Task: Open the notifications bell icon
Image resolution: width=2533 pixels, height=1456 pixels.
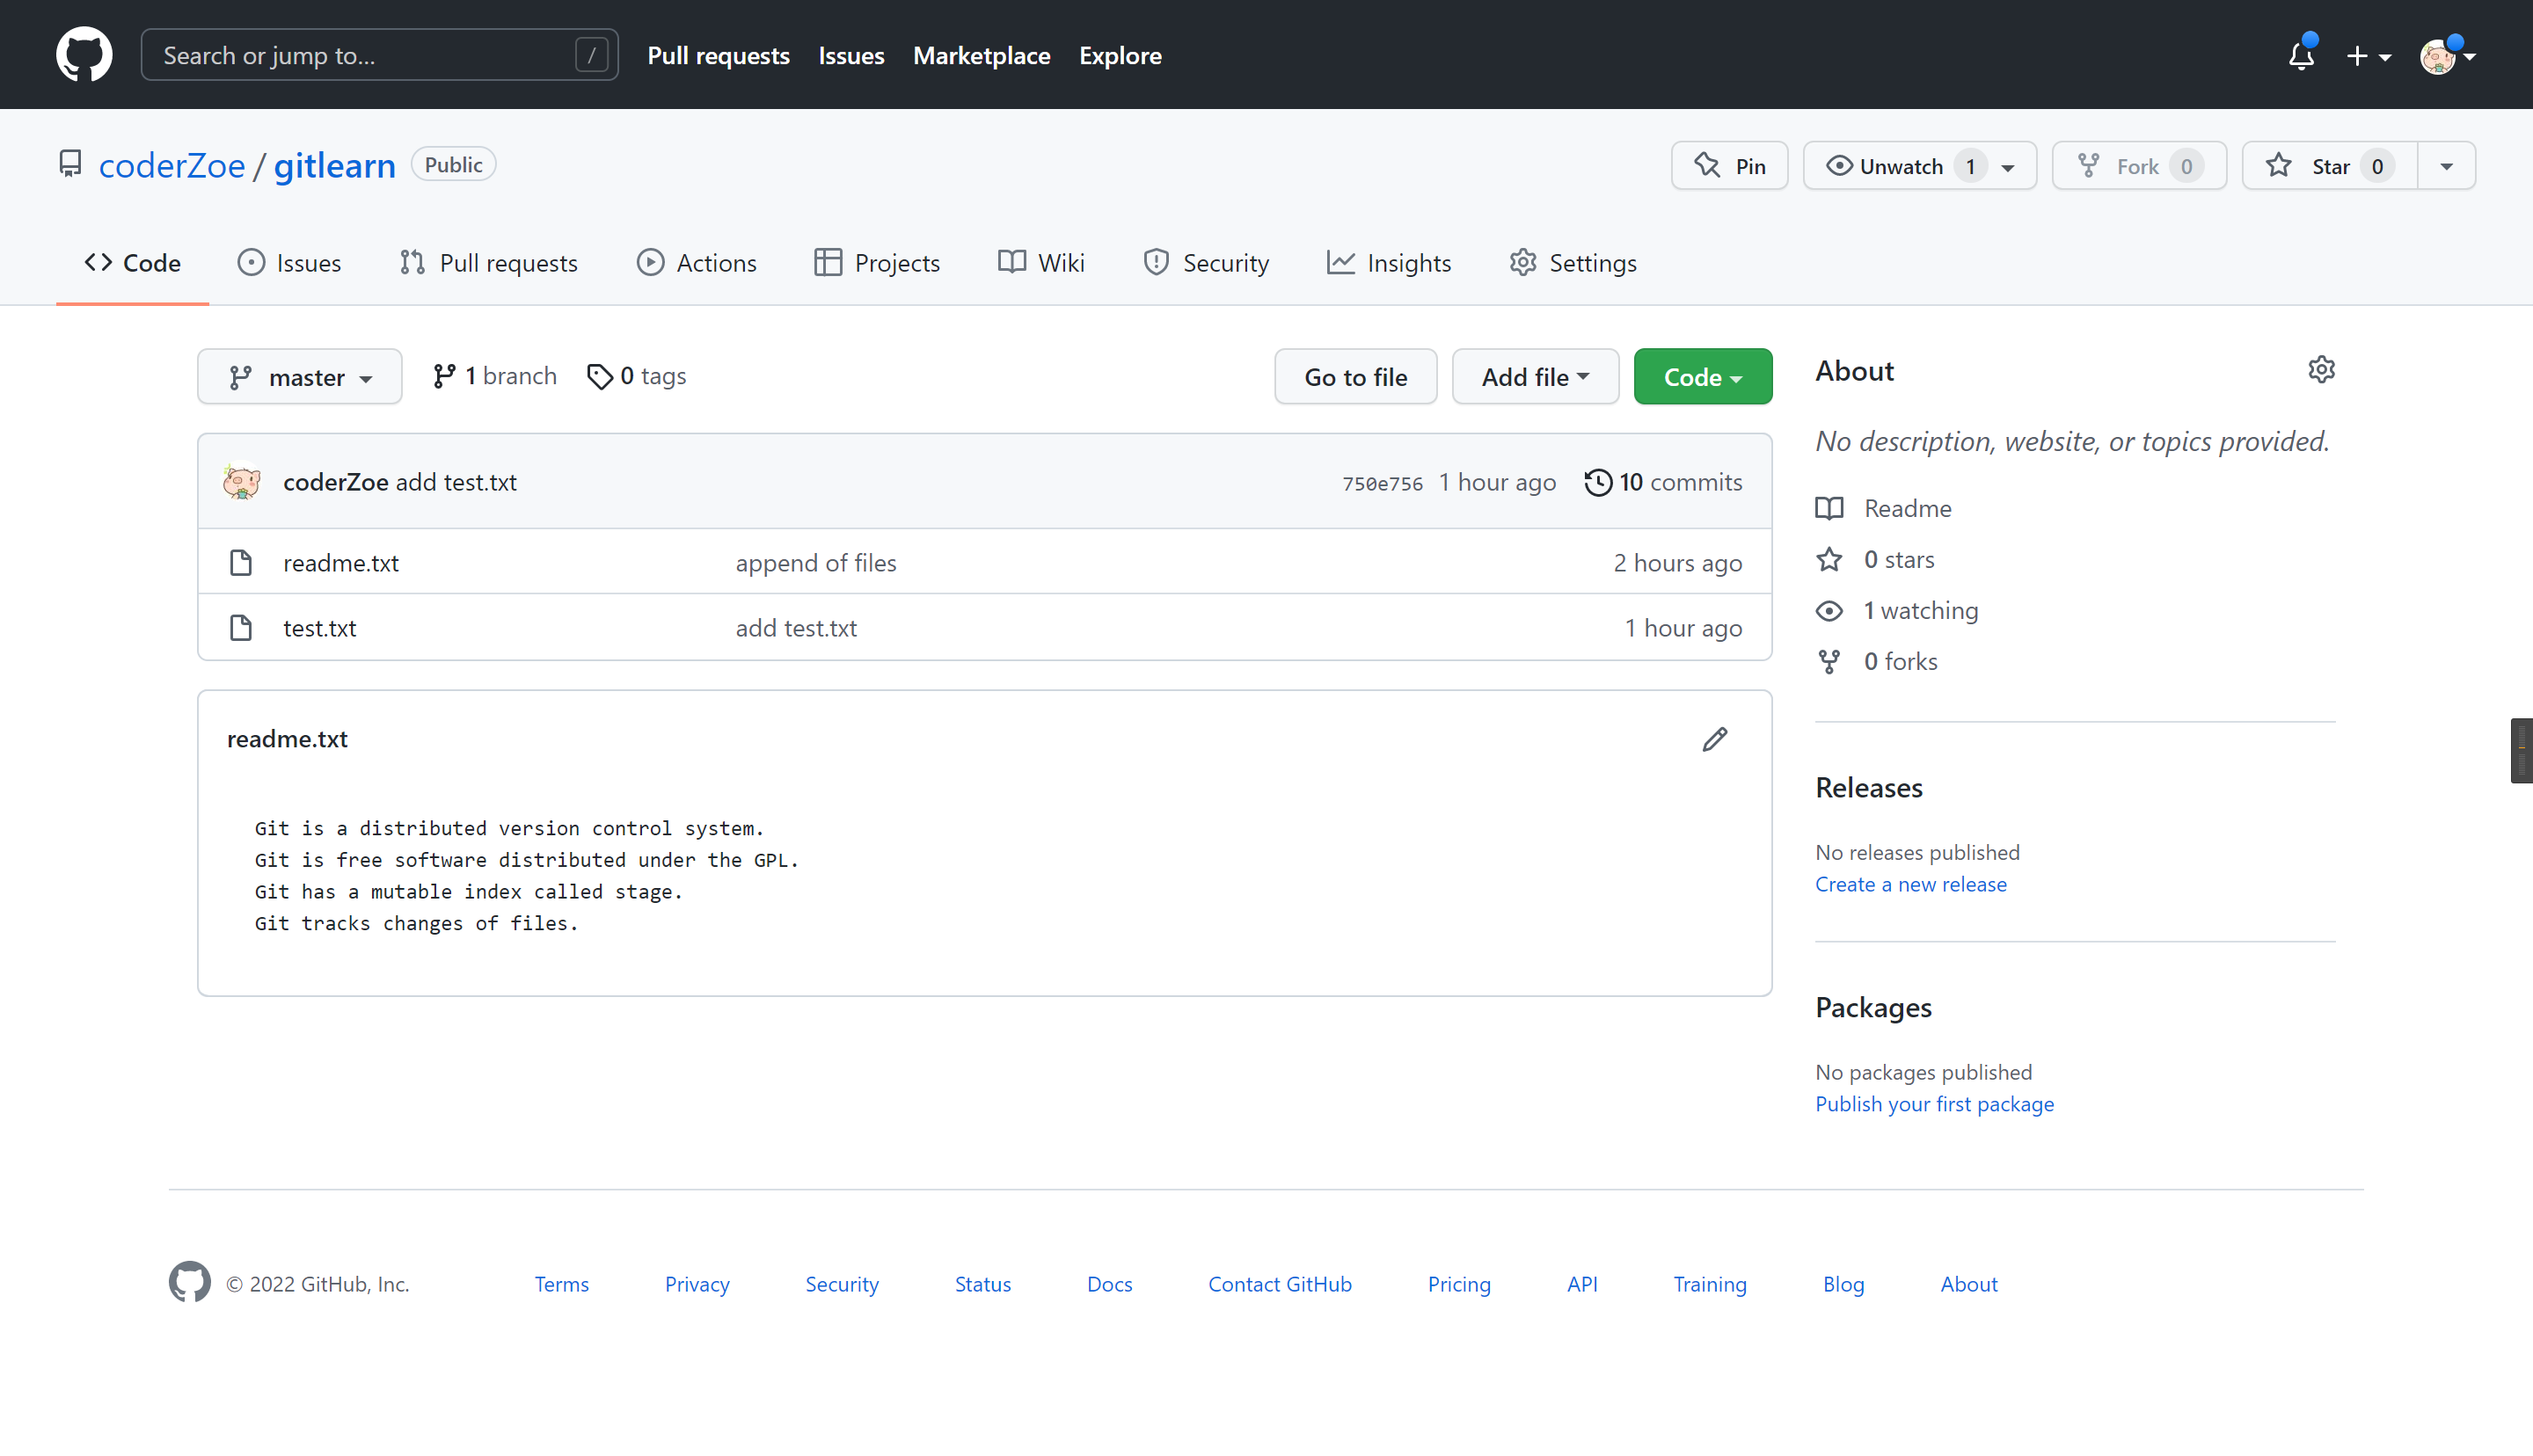Action: click(x=2301, y=55)
